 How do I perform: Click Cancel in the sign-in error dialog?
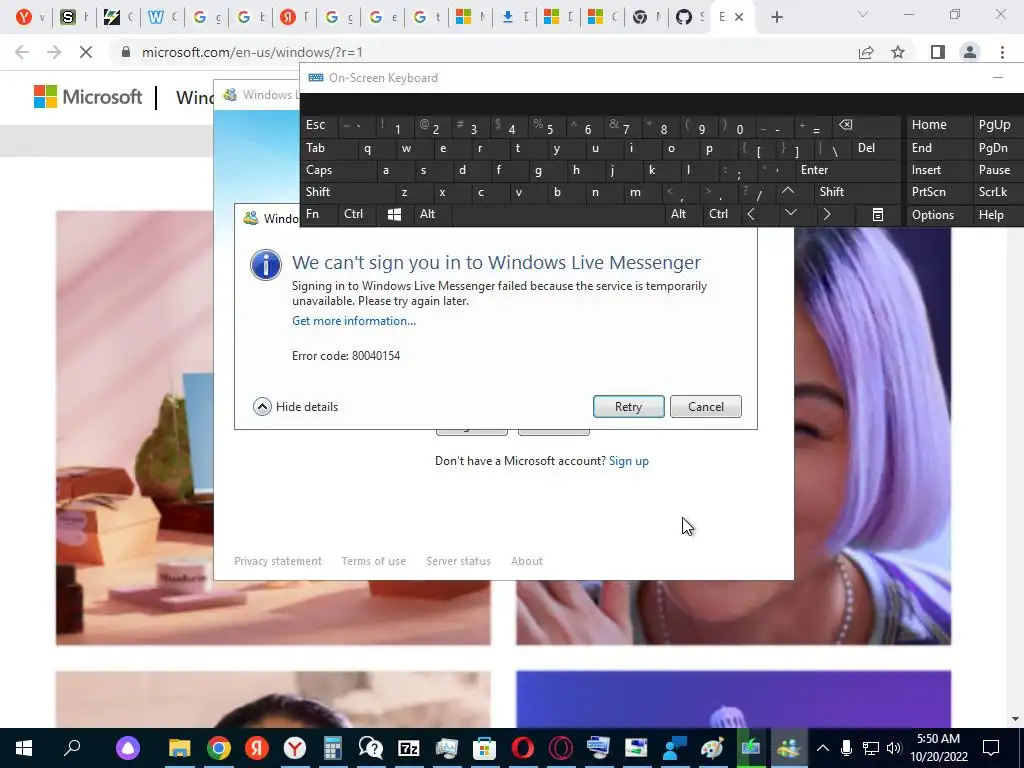(705, 406)
